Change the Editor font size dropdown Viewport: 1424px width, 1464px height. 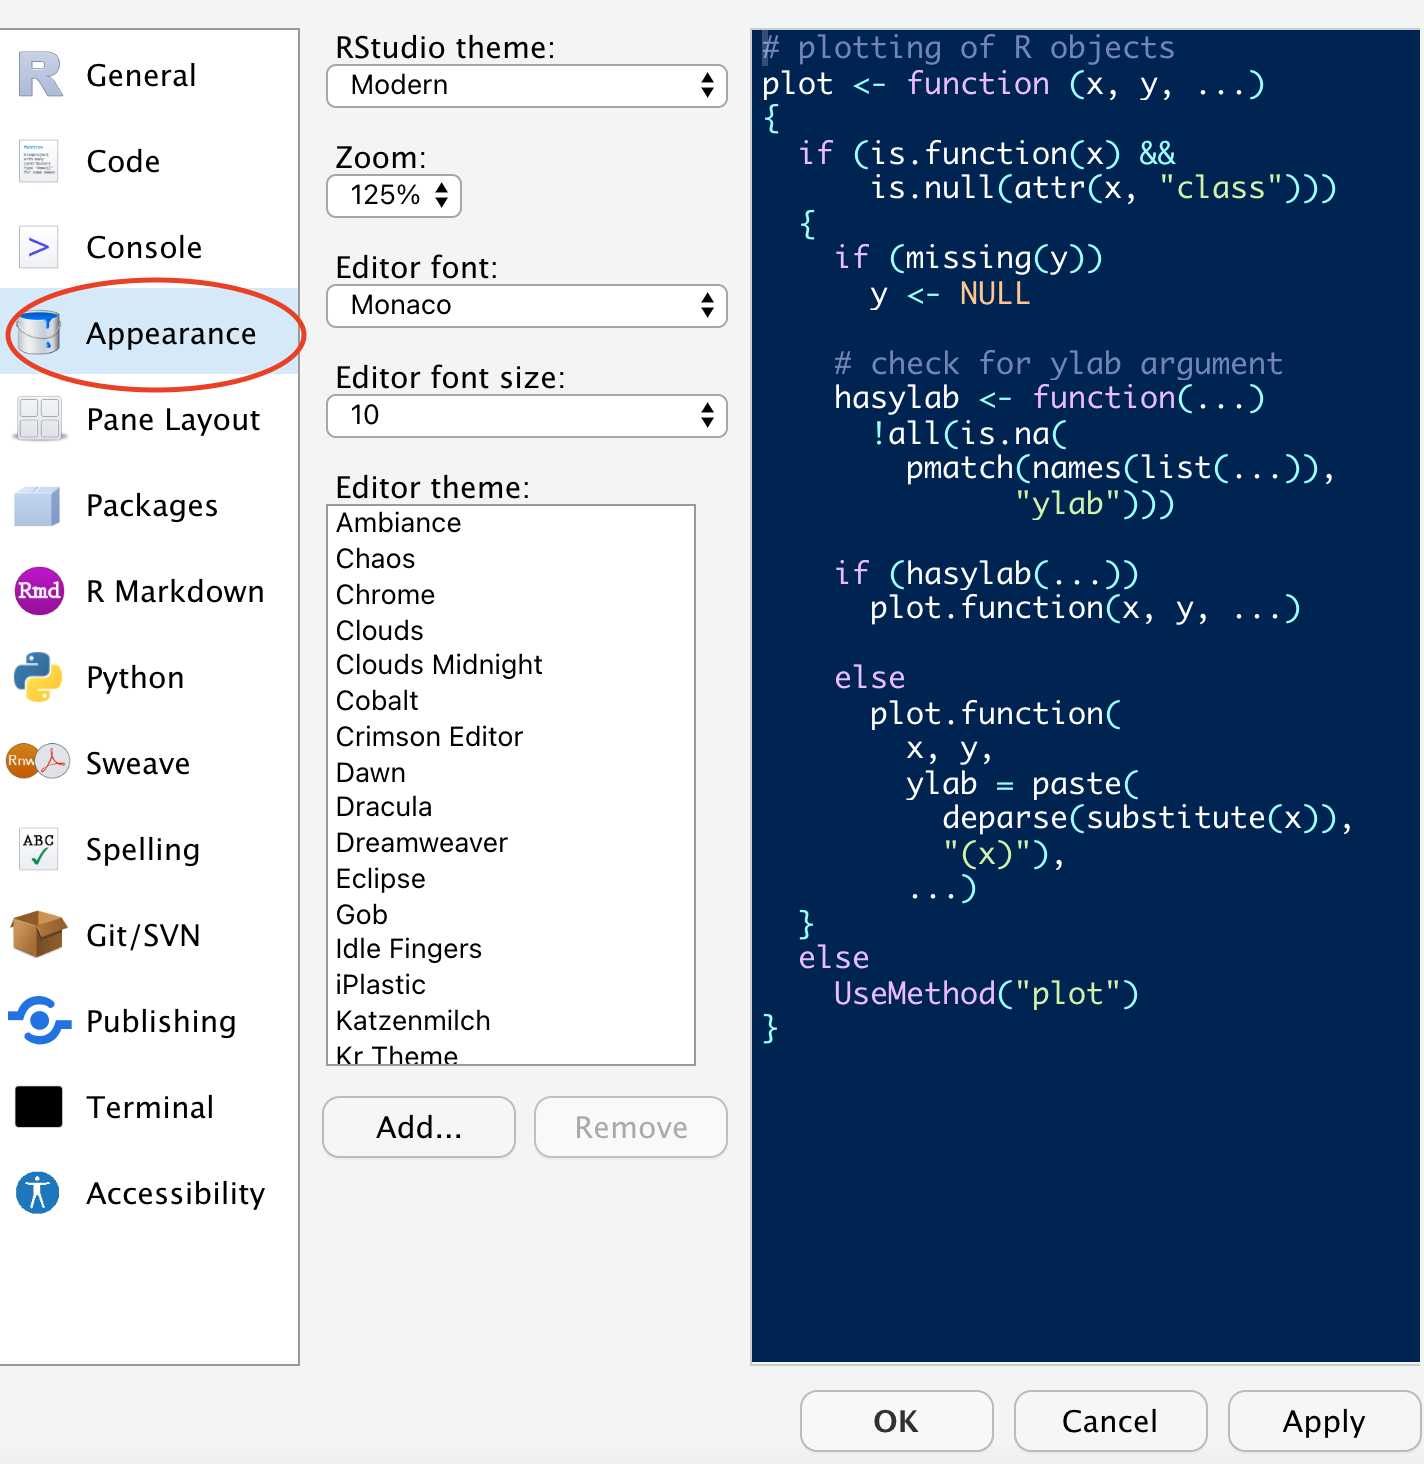pyautogui.click(x=526, y=416)
